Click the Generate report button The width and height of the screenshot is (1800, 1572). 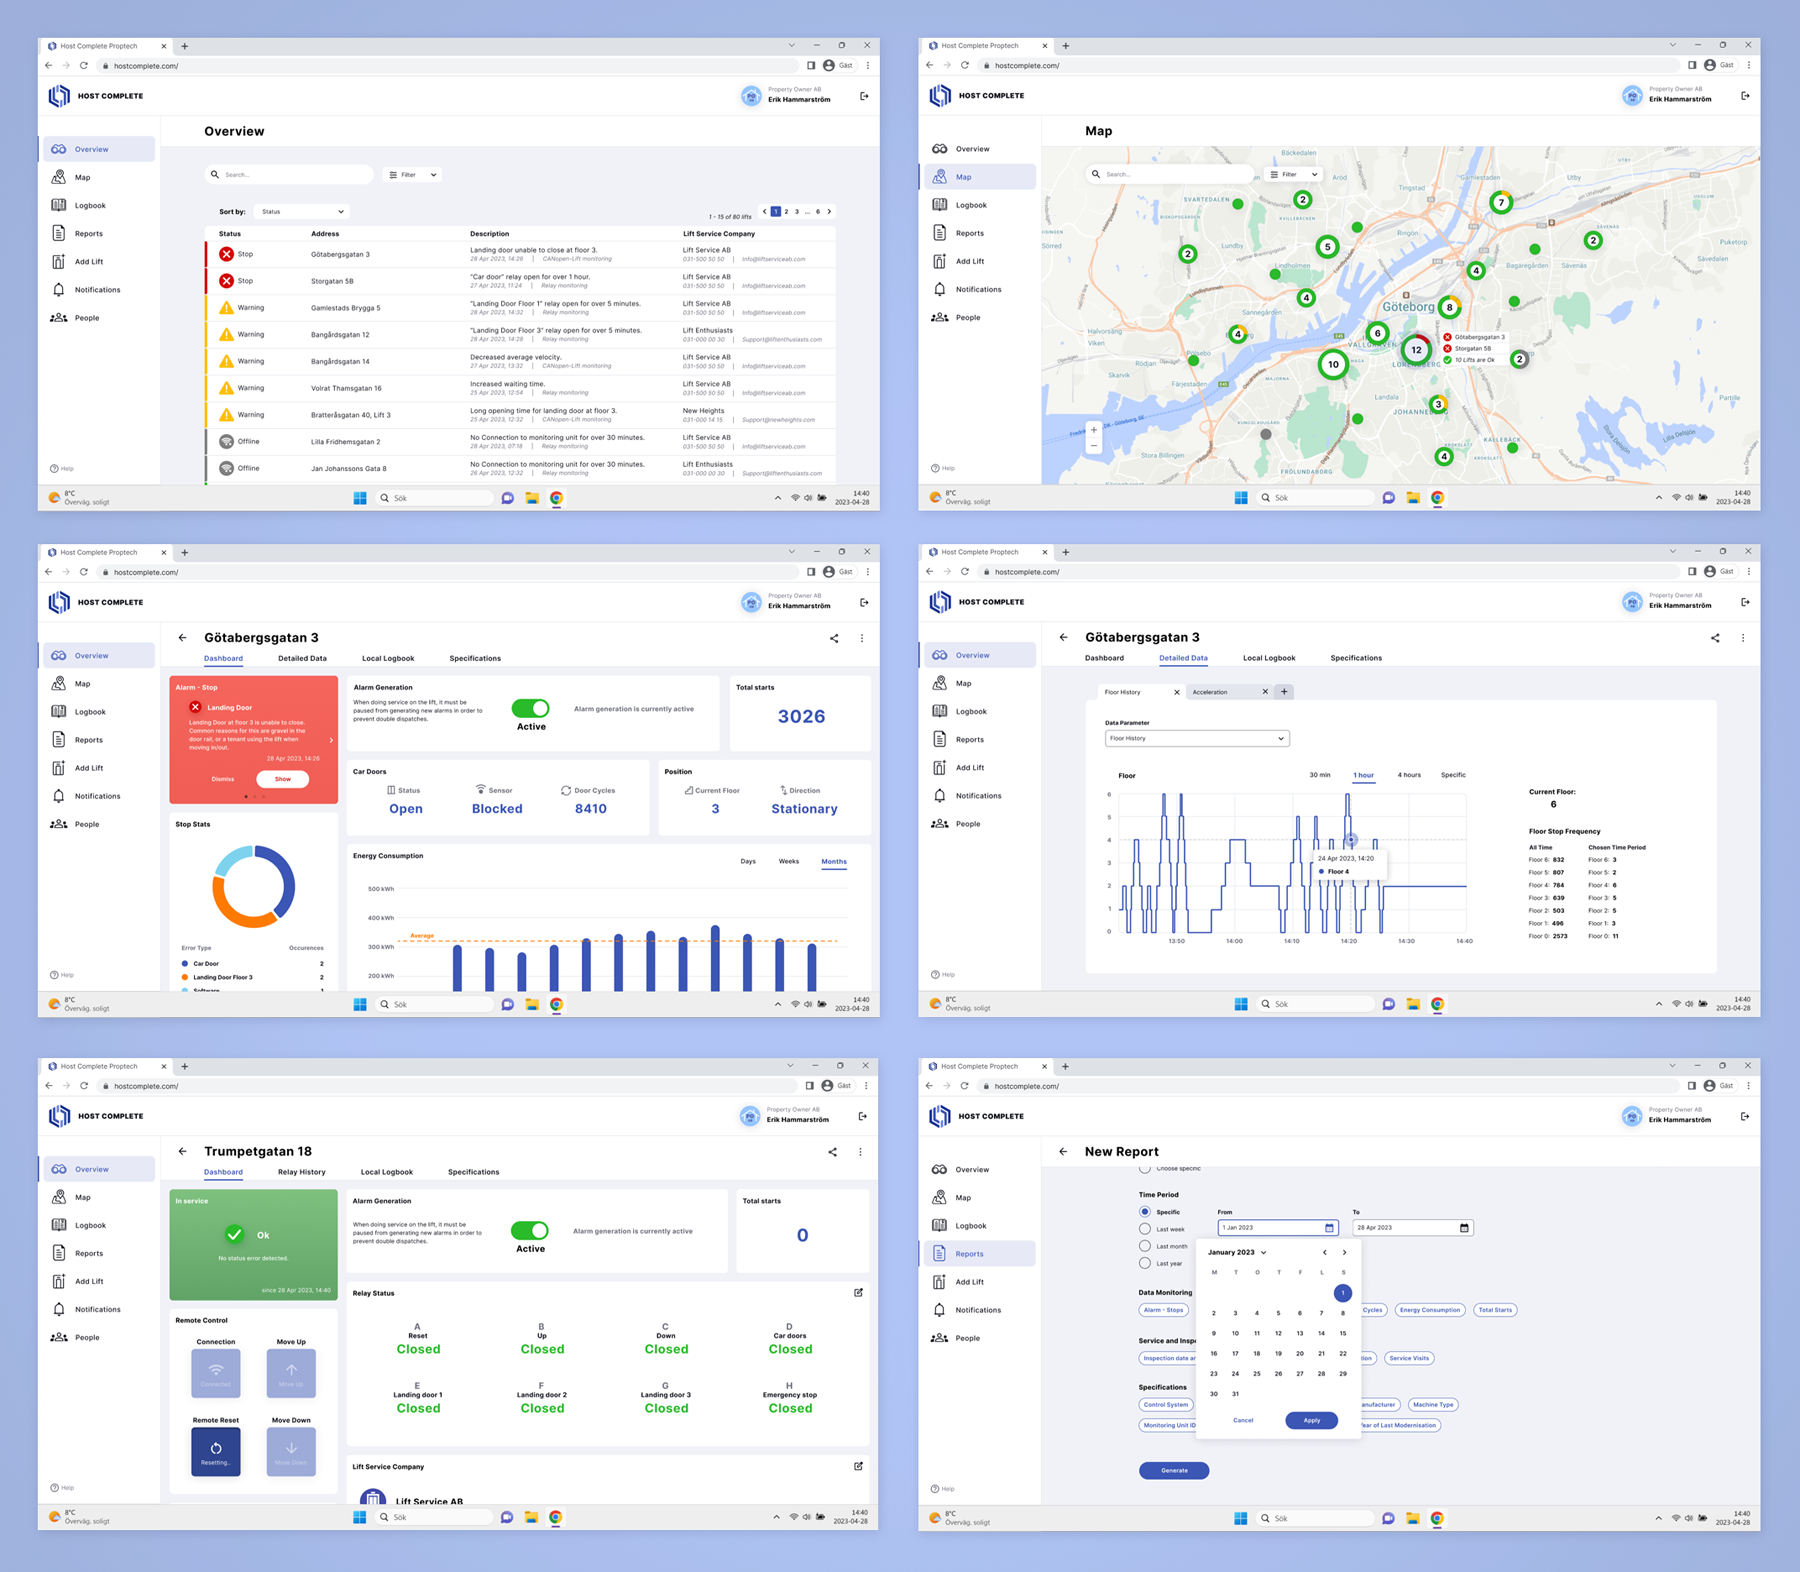pyautogui.click(x=1174, y=1471)
